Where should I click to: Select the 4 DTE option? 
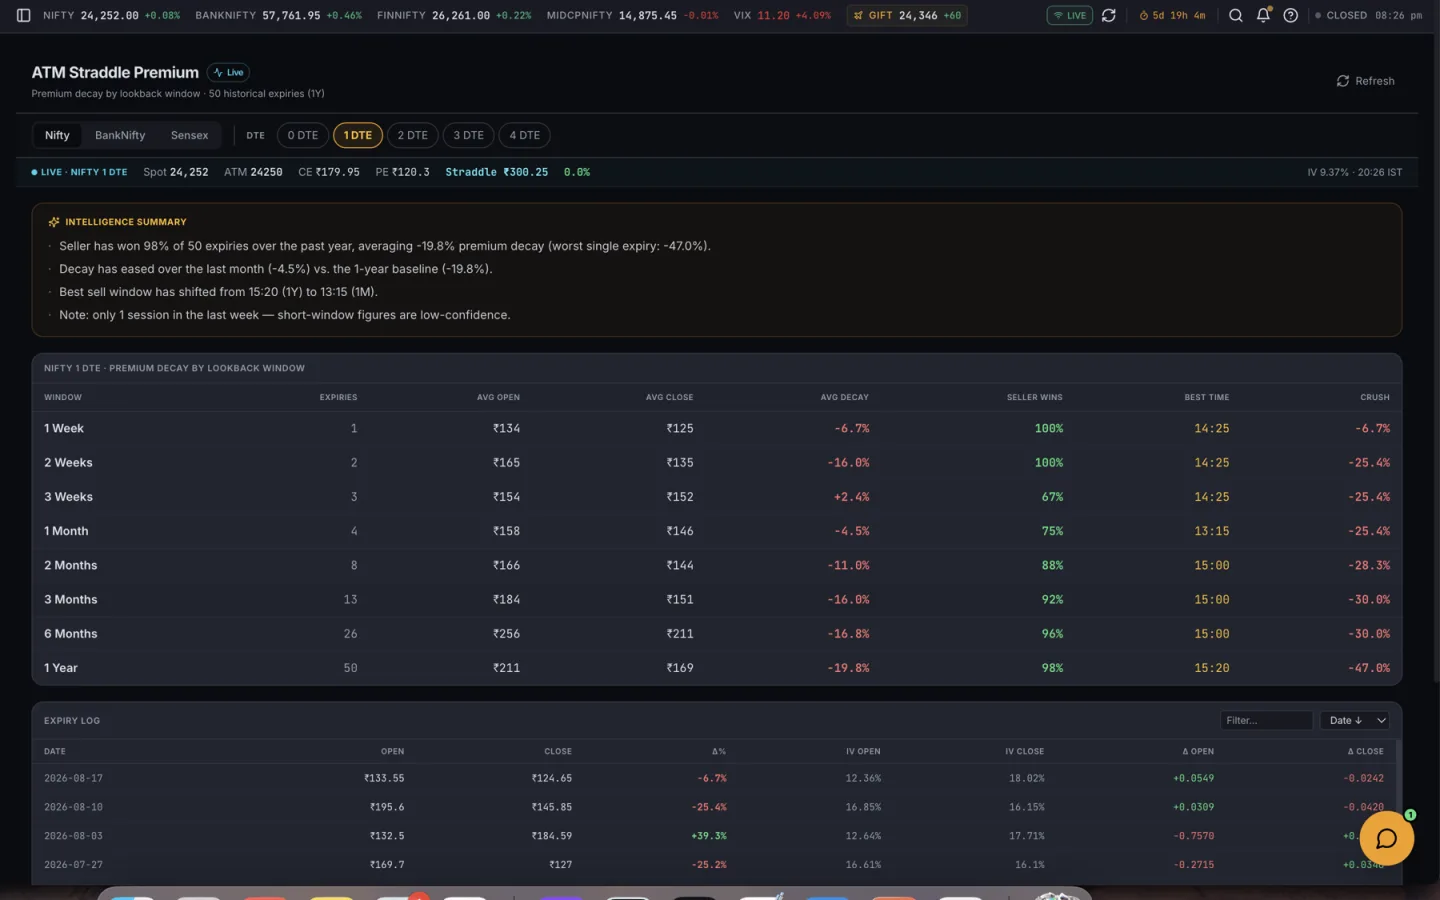pos(524,135)
